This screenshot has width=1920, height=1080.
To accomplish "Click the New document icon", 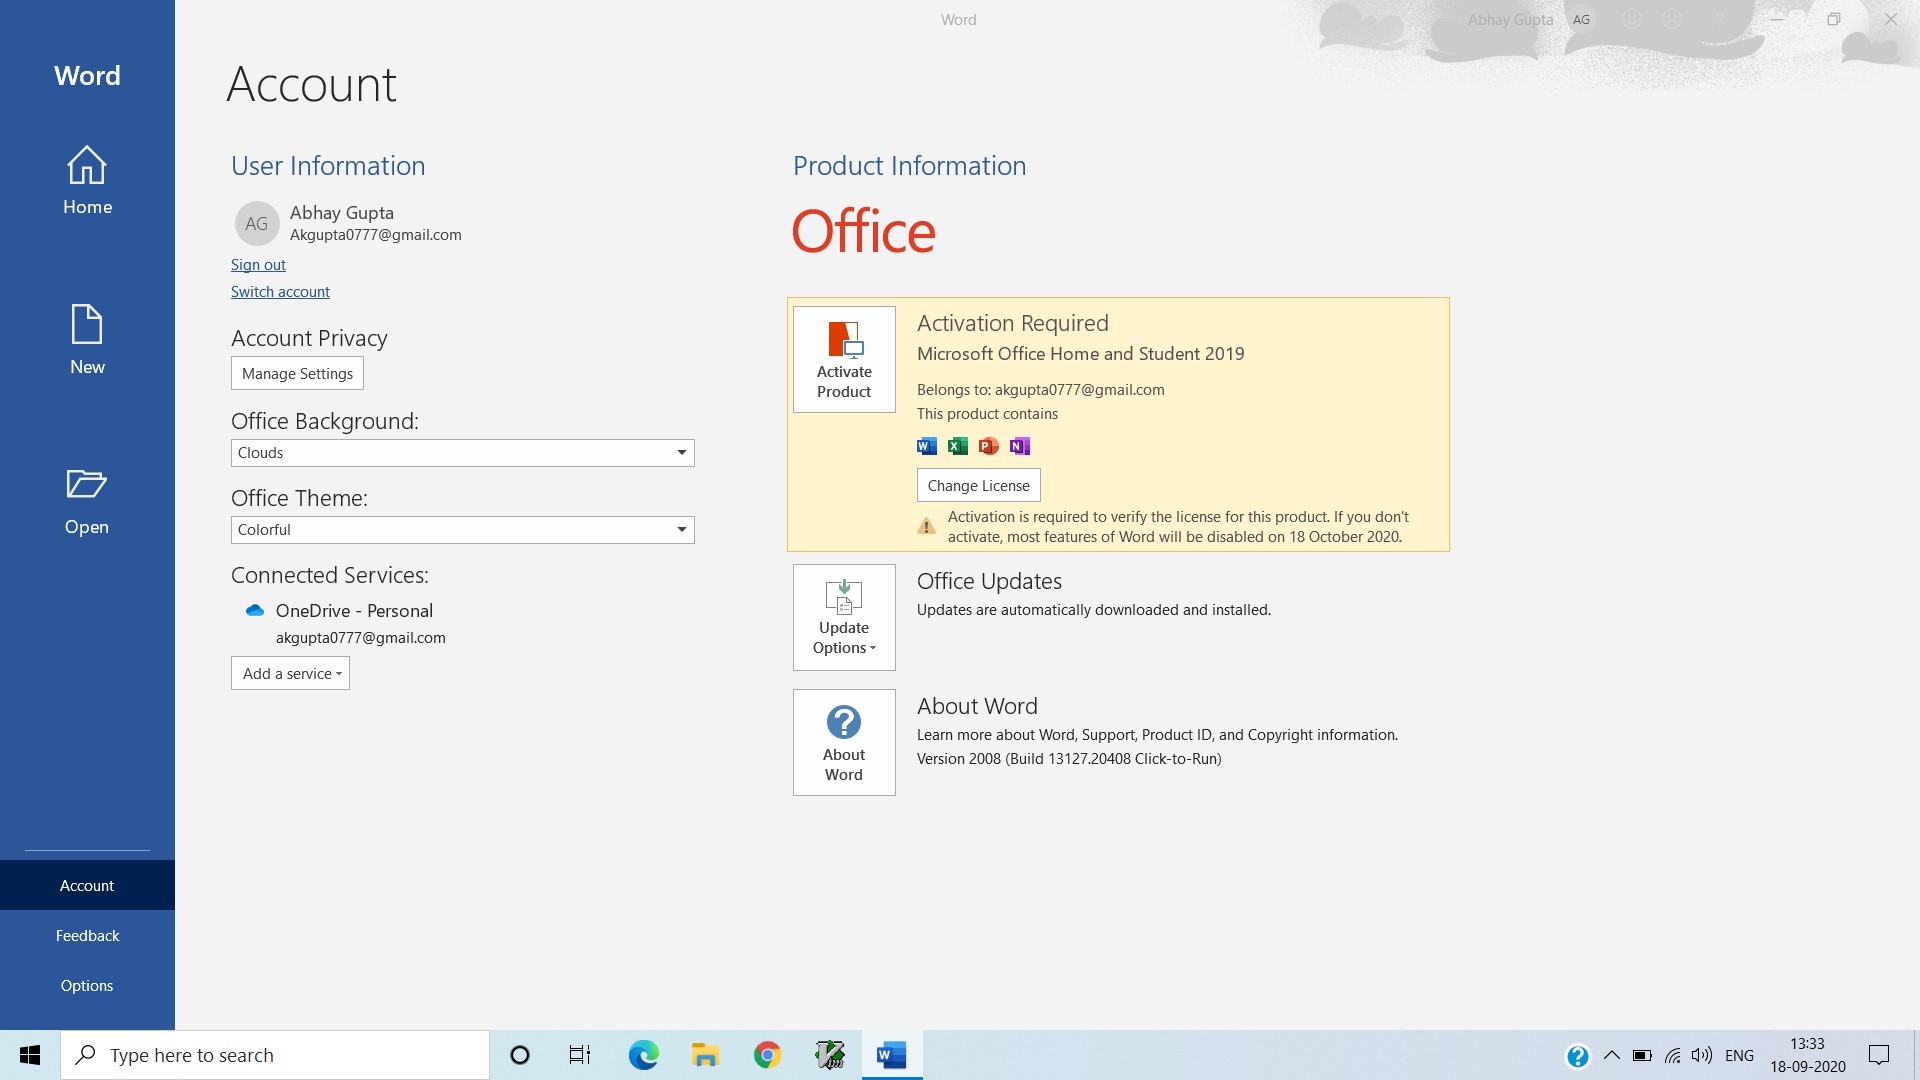I will (x=87, y=325).
